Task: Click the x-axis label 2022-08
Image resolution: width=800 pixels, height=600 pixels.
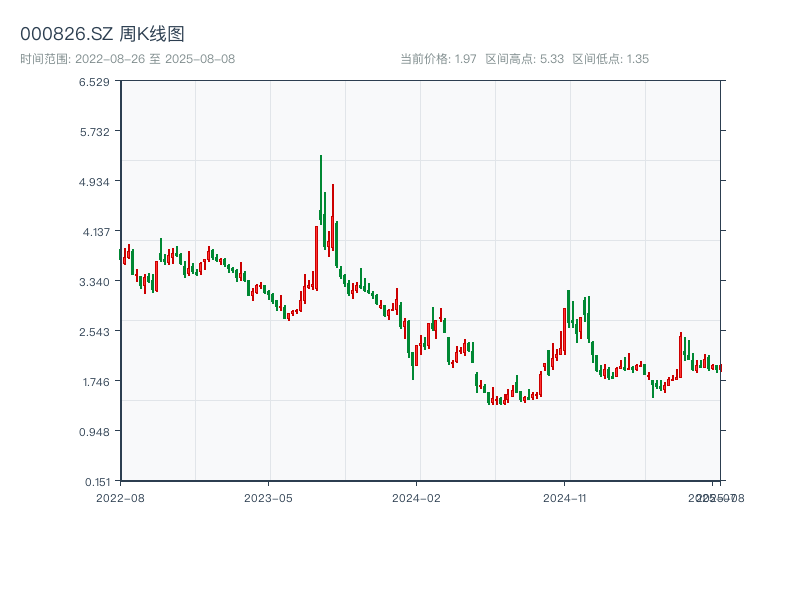Action: pyautogui.click(x=120, y=498)
